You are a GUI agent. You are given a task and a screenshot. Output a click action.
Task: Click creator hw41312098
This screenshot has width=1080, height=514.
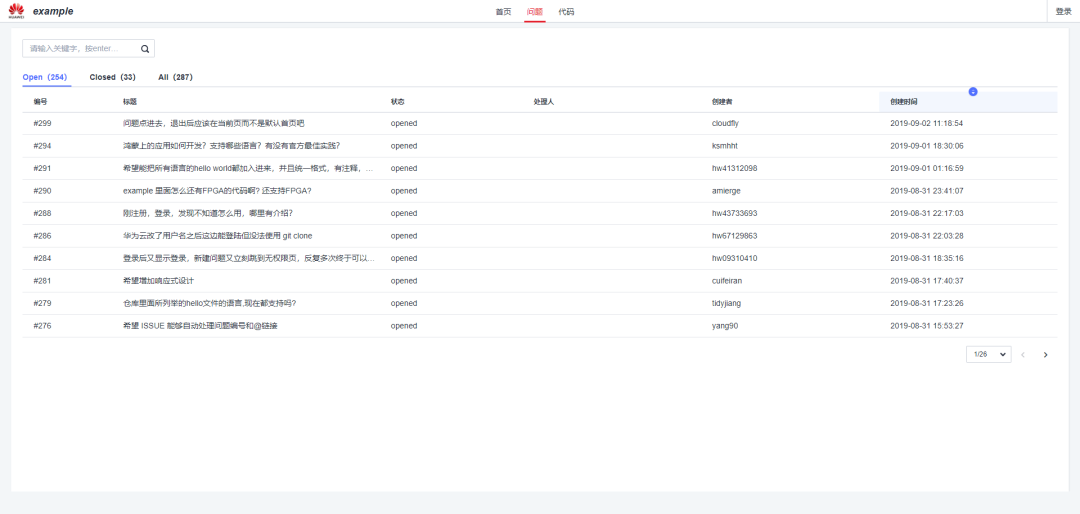point(734,168)
